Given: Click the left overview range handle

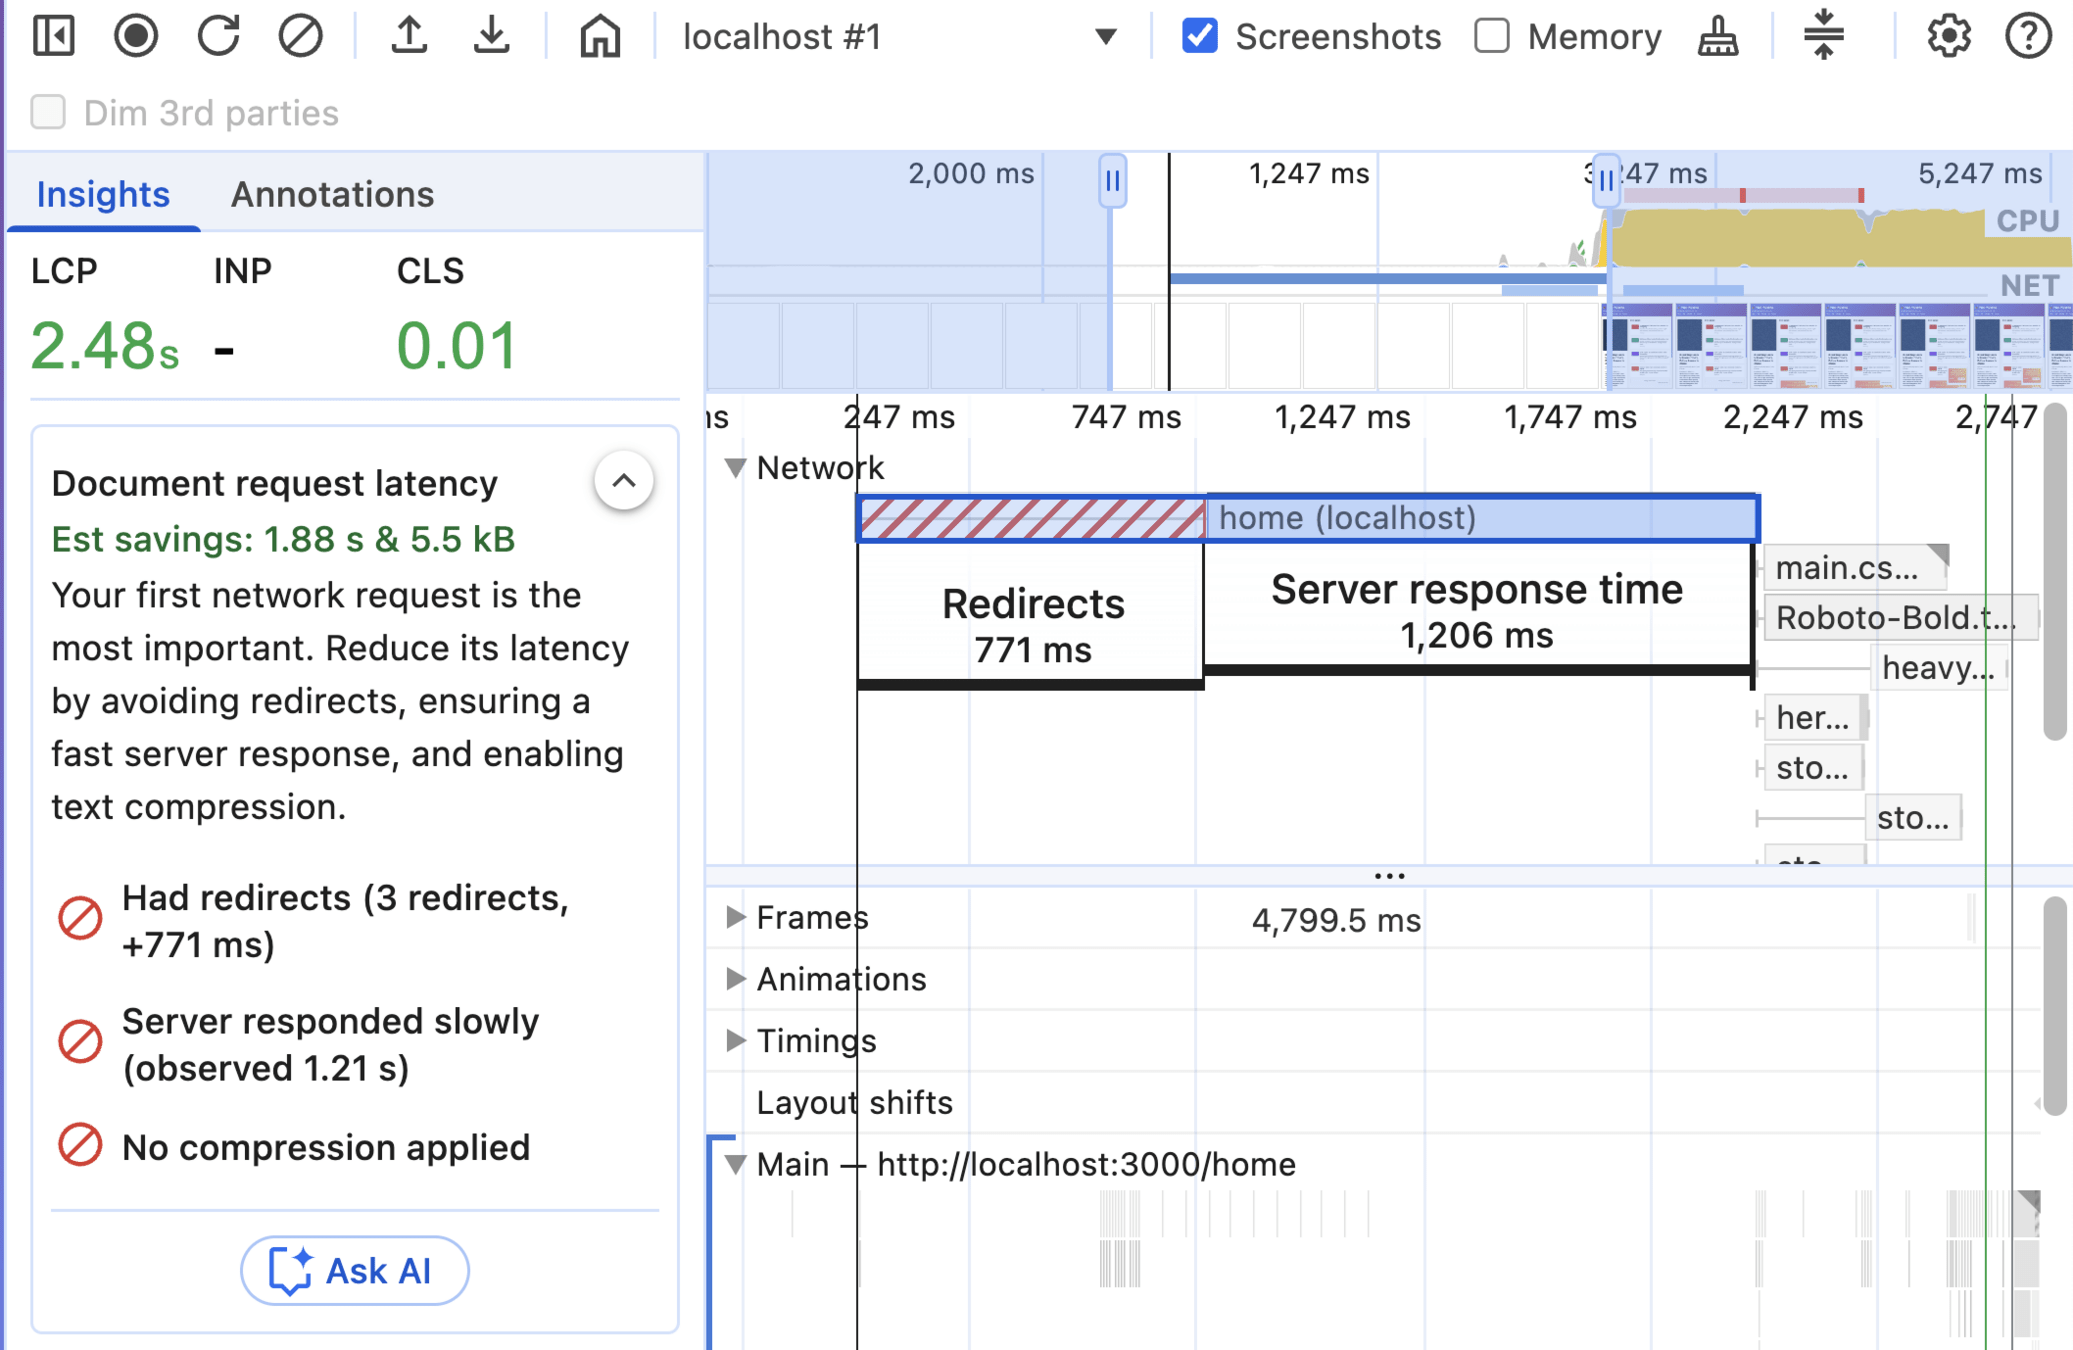Looking at the screenshot, I should point(1112,181).
